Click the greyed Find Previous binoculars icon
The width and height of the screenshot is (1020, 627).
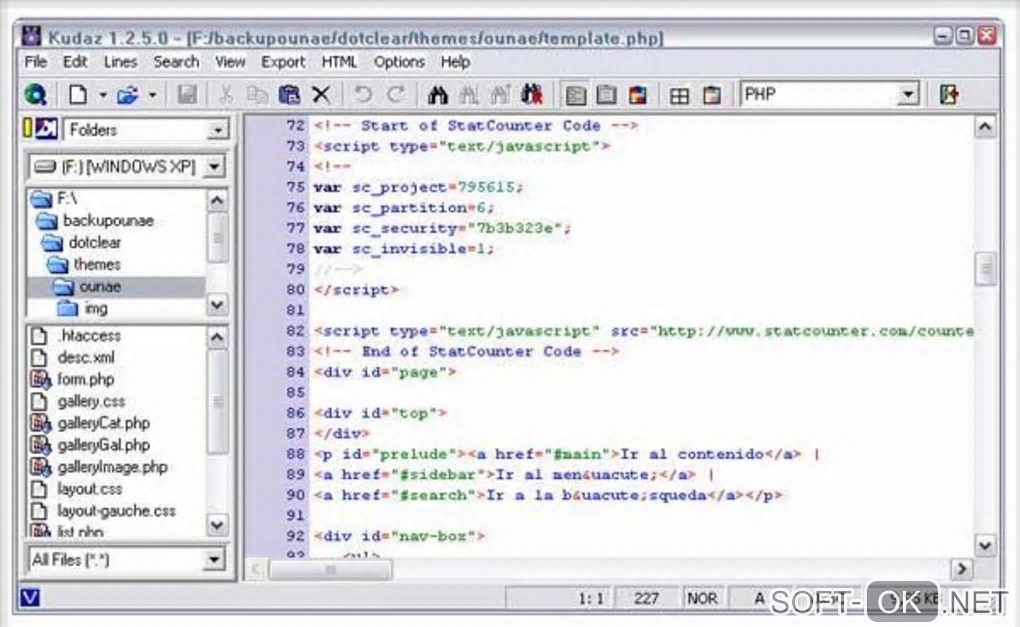click(500, 95)
